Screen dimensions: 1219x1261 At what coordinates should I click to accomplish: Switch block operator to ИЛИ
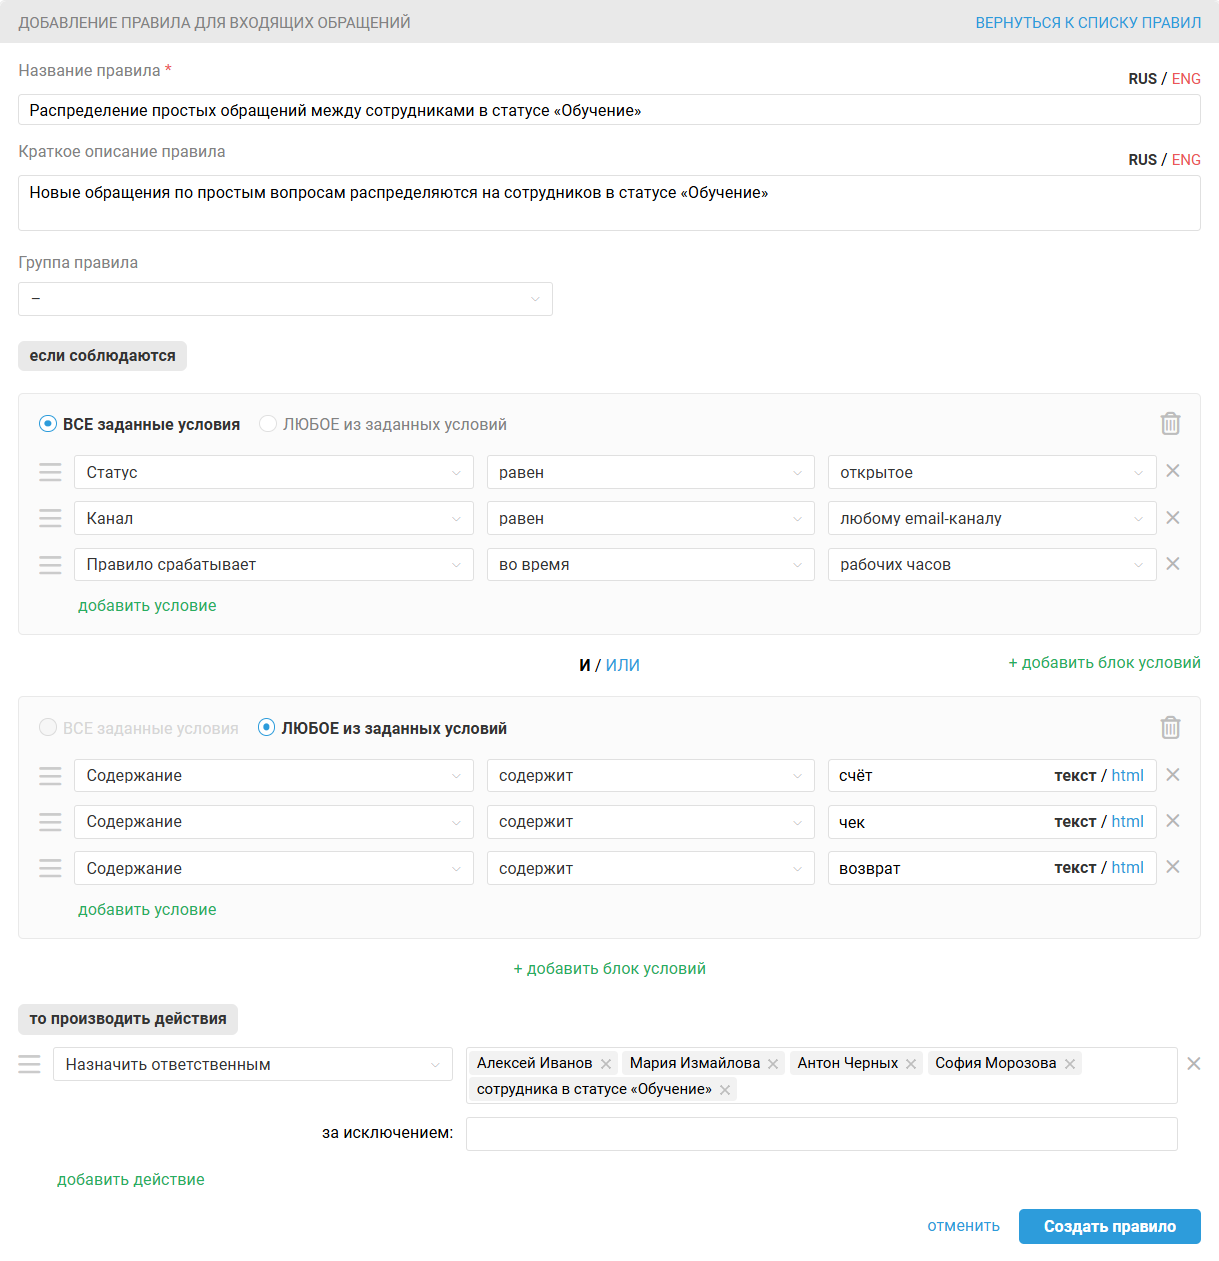[622, 665]
